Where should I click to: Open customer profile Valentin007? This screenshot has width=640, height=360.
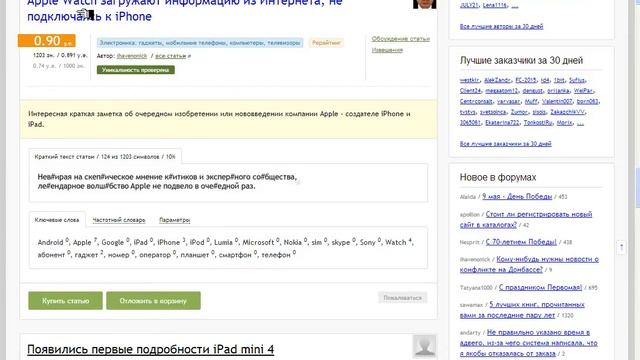coord(557,101)
